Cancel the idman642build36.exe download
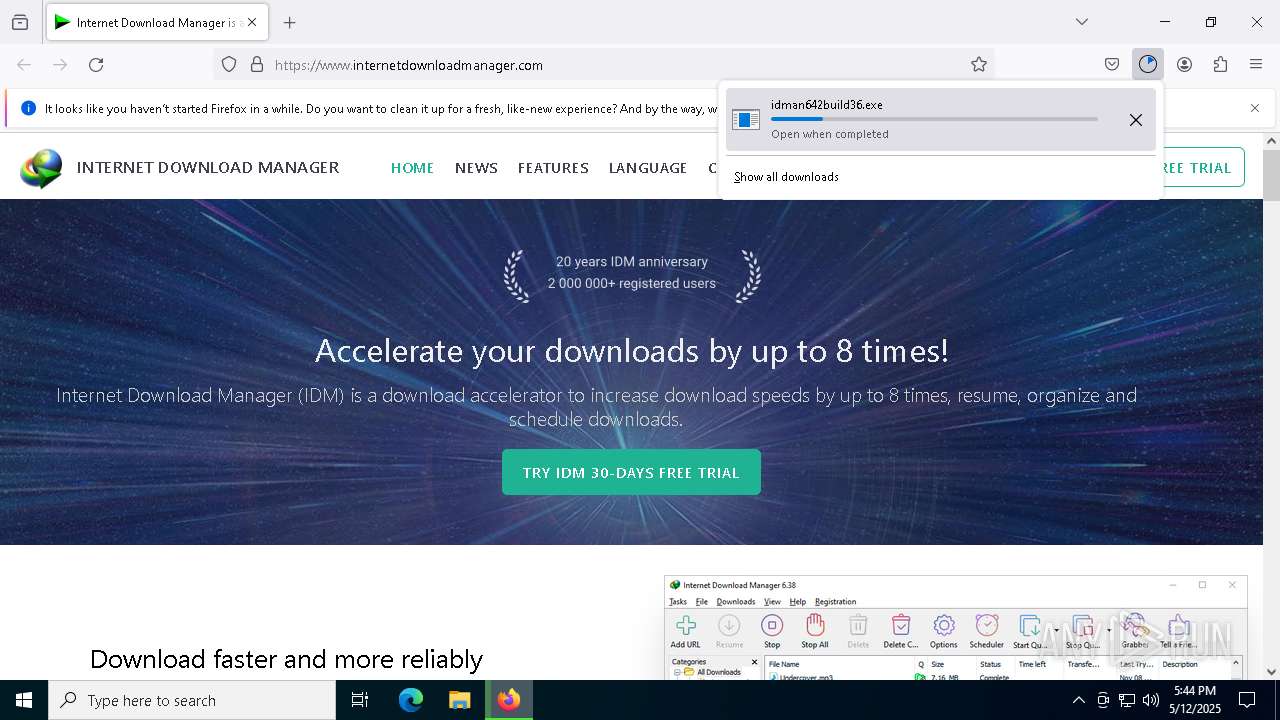 (1135, 120)
